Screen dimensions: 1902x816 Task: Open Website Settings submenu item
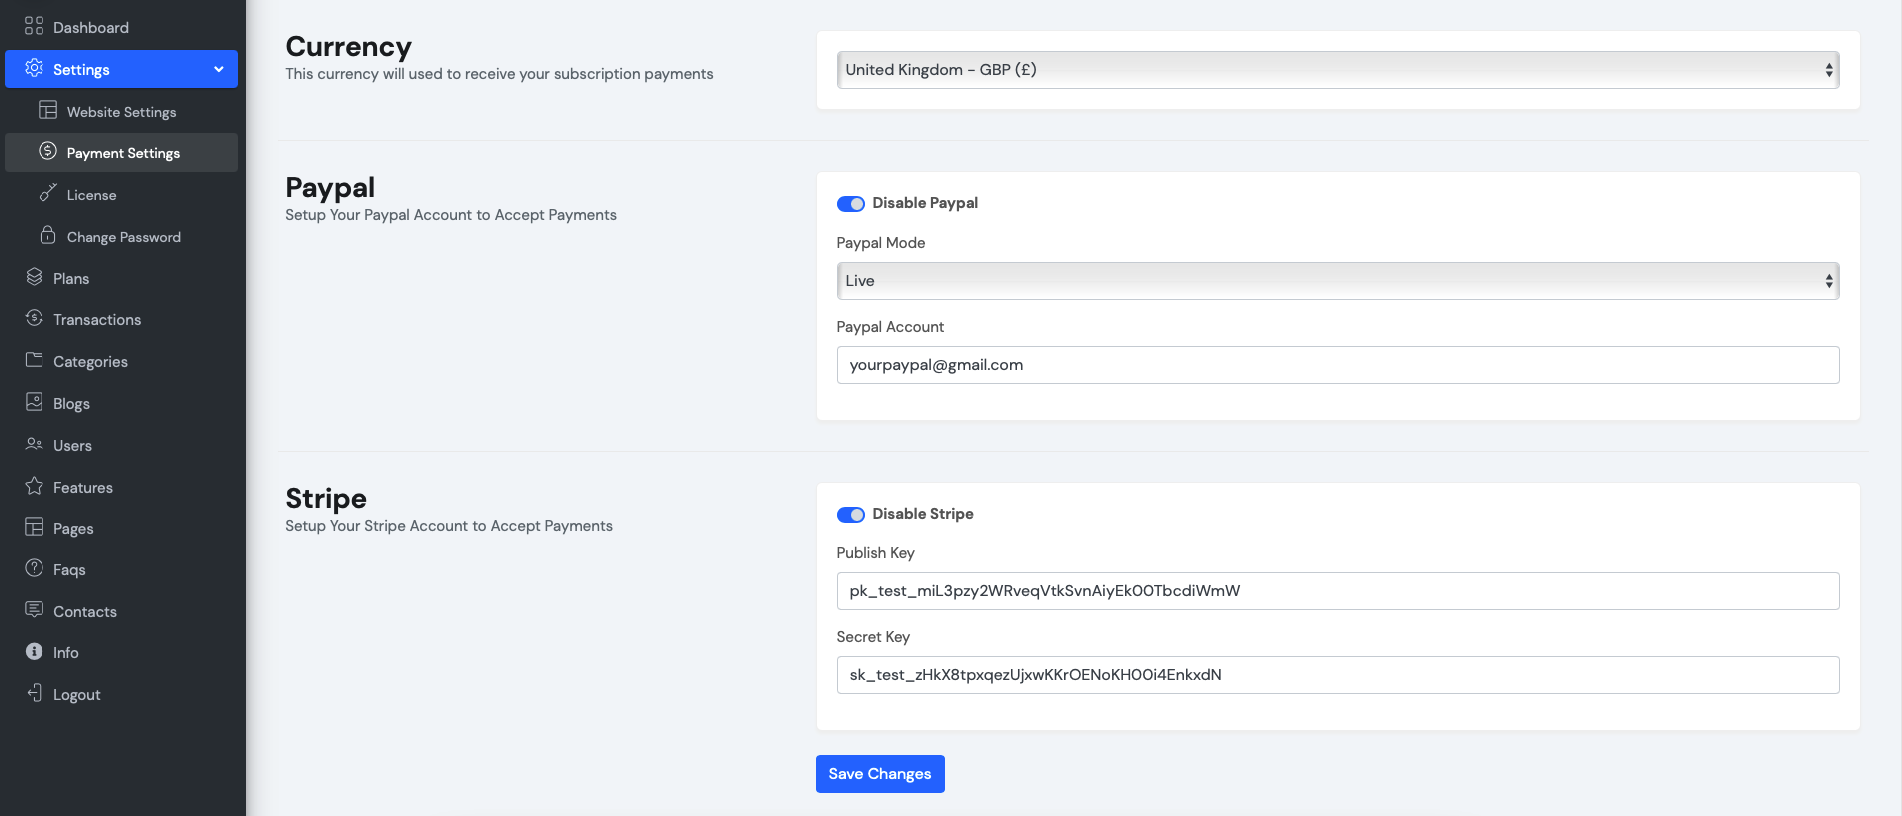point(121,112)
